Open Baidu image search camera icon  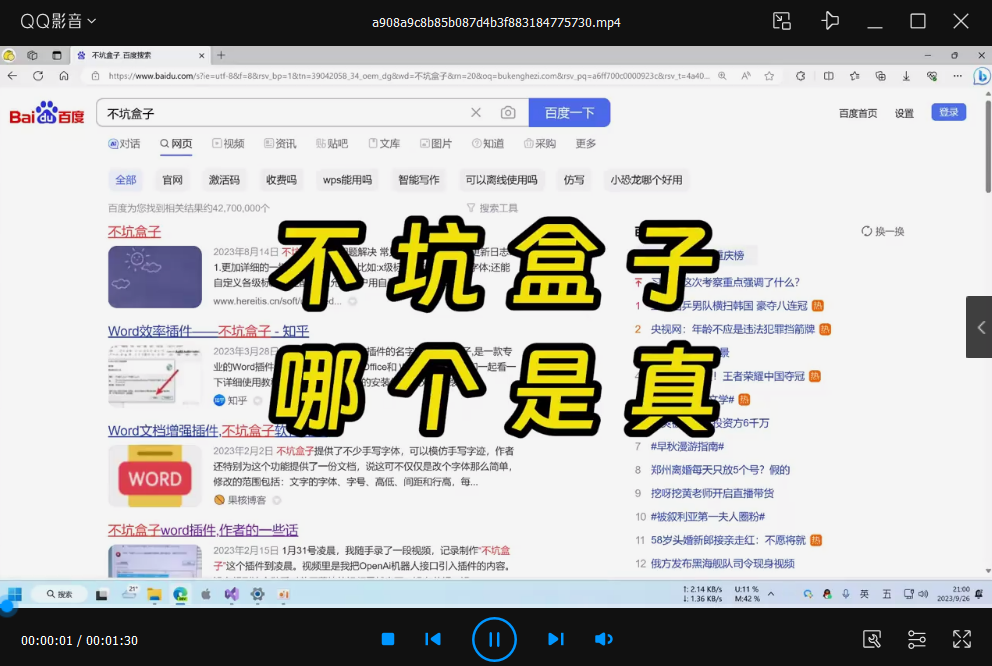coord(507,113)
